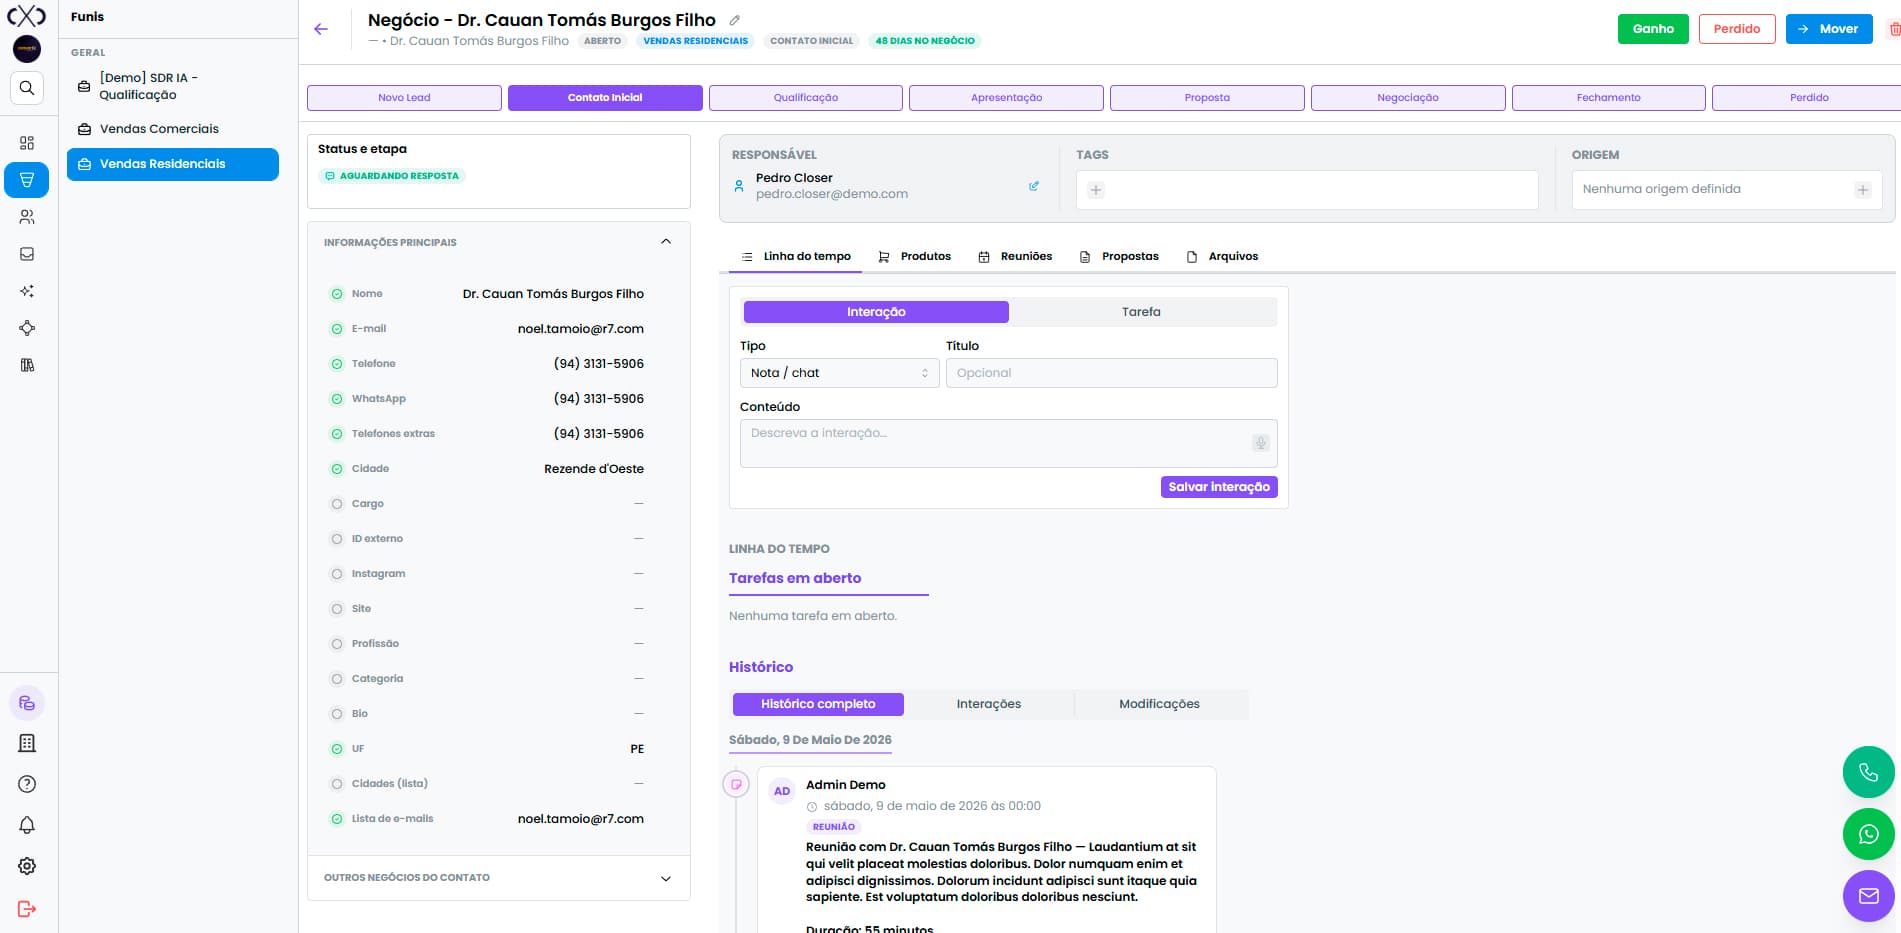Show the Interações history filter
Viewport: 1901px width, 933px height.
point(989,704)
